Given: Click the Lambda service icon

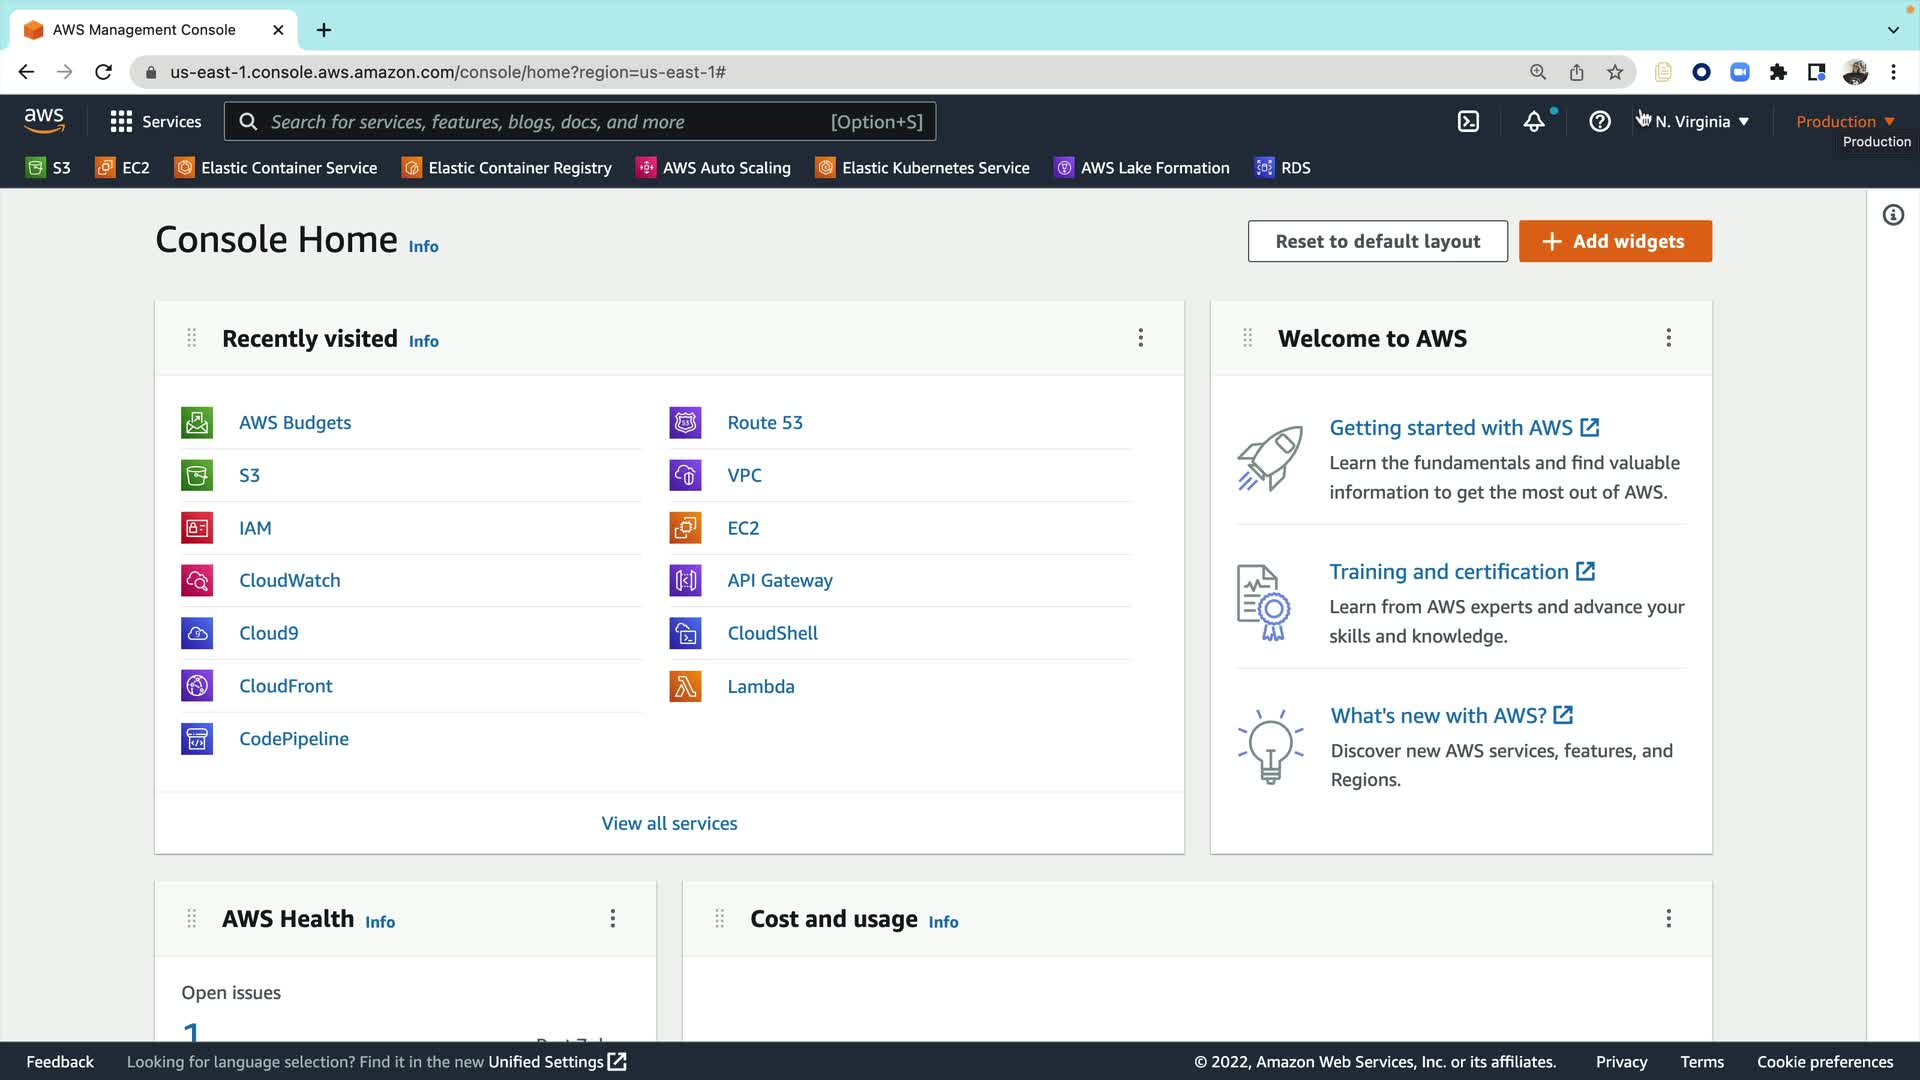Looking at the screenshot, I should coord(685,687).
